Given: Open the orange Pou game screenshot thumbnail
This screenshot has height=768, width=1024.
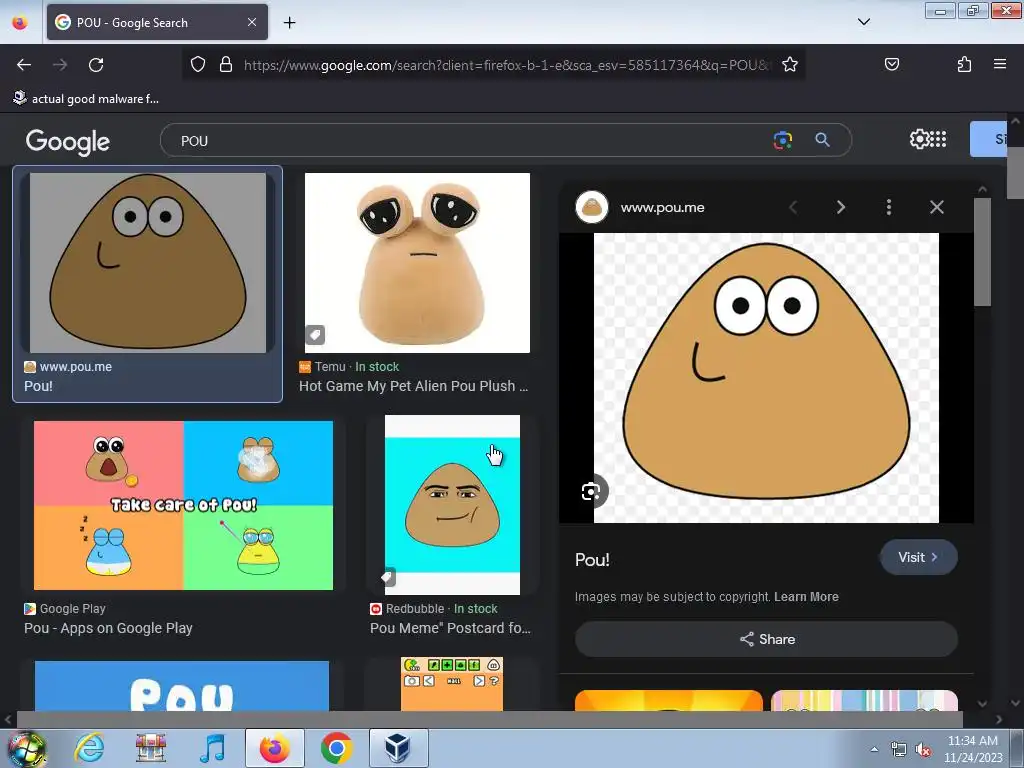Looking at the screenshot, I should [452, 684].
